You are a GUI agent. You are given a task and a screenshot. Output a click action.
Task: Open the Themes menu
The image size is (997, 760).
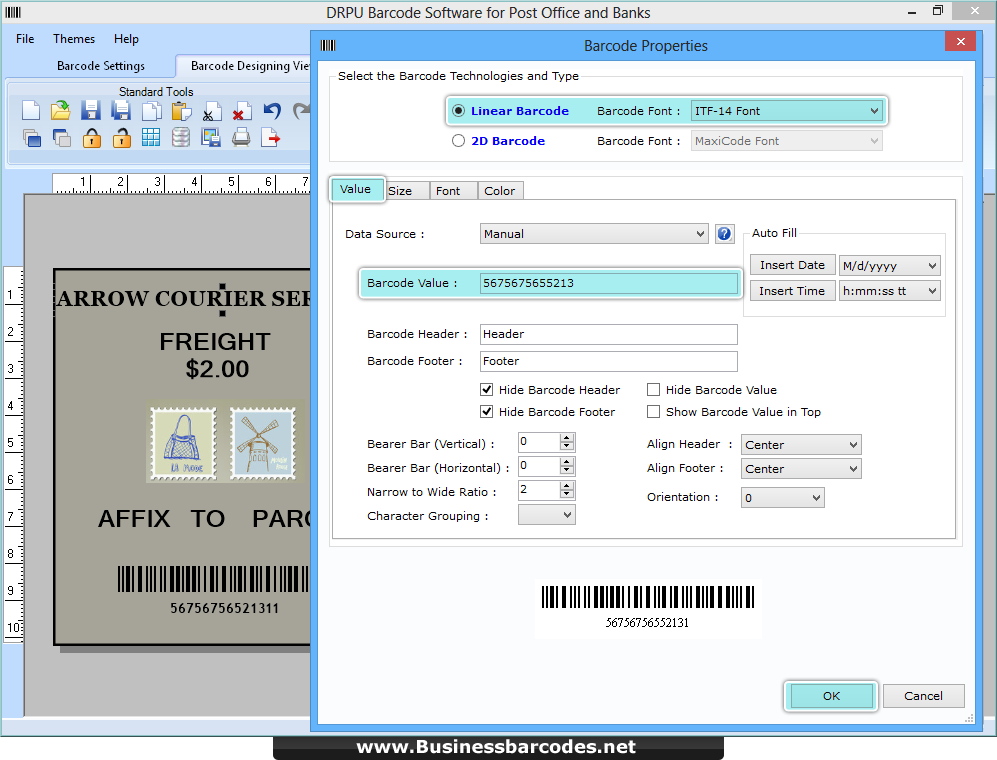pyautogui.click(x=73, y=38)
